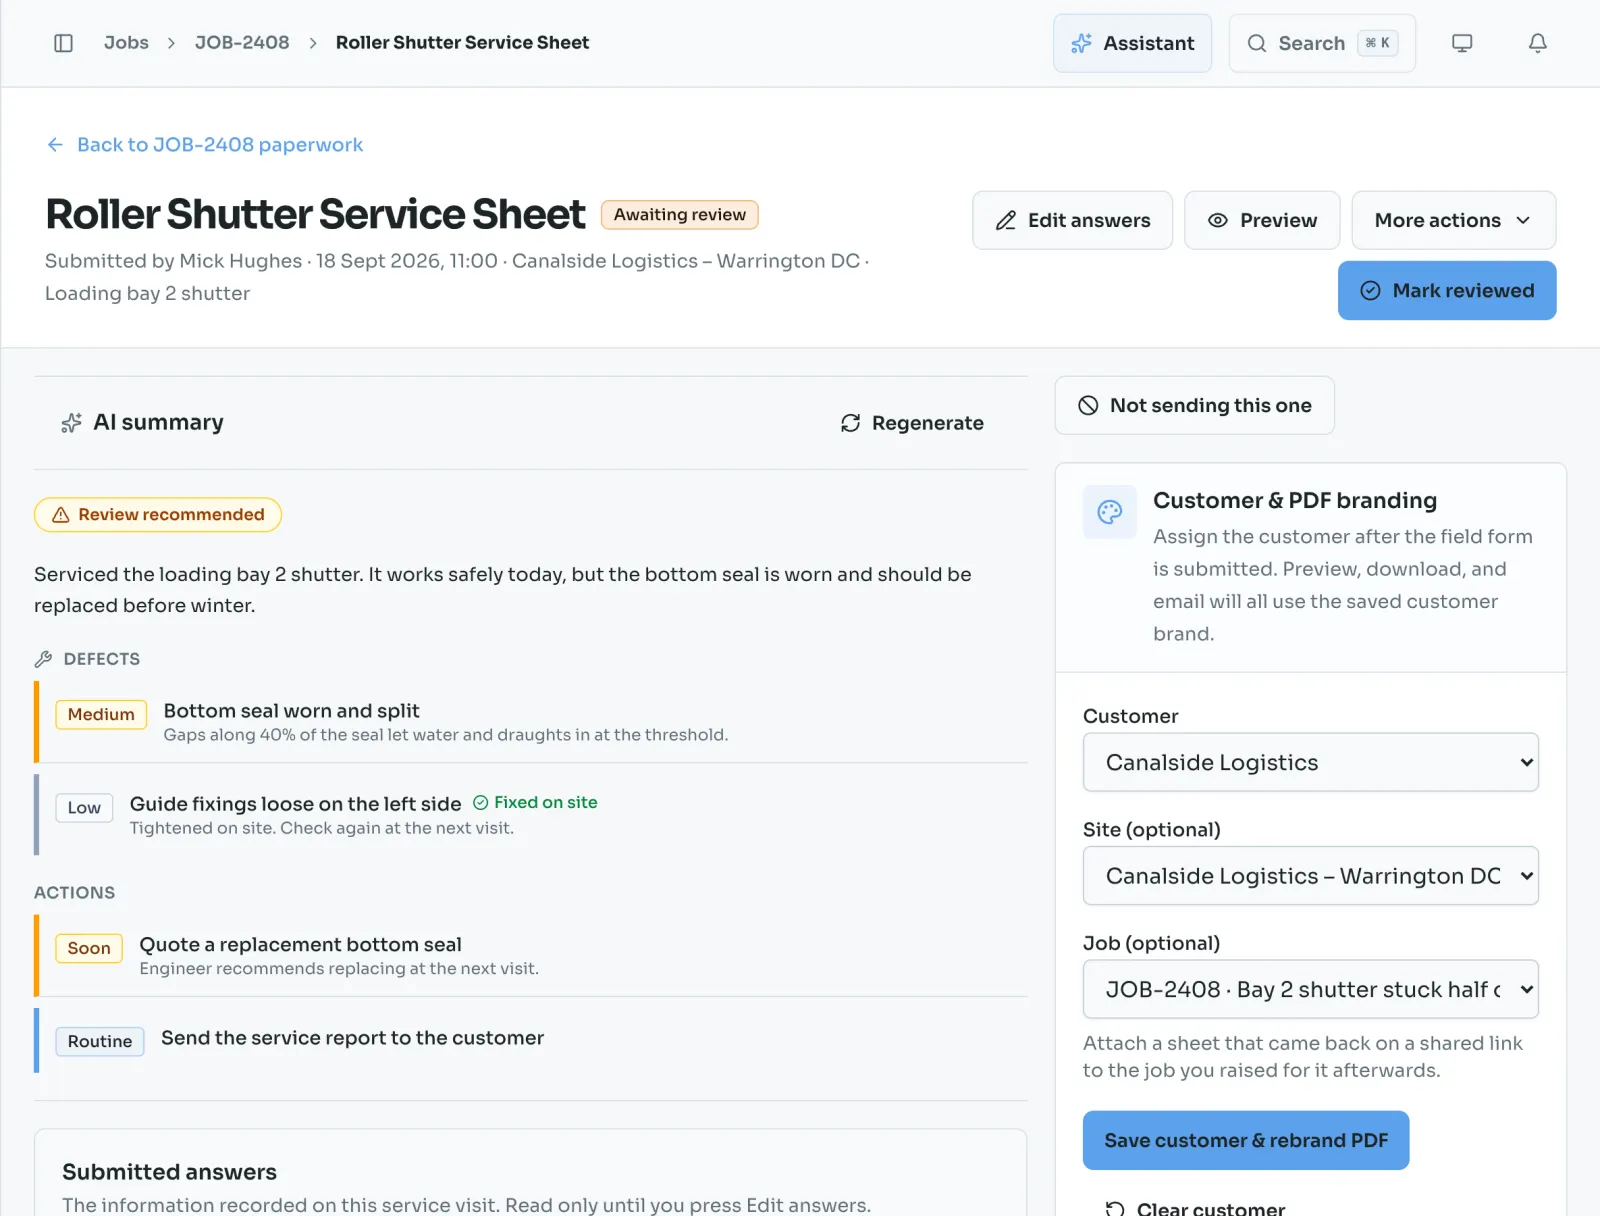Click the Fixed on site check icon
Image resolution: width=1600 pixels, height=1216 pixels.
coord(481,802)
